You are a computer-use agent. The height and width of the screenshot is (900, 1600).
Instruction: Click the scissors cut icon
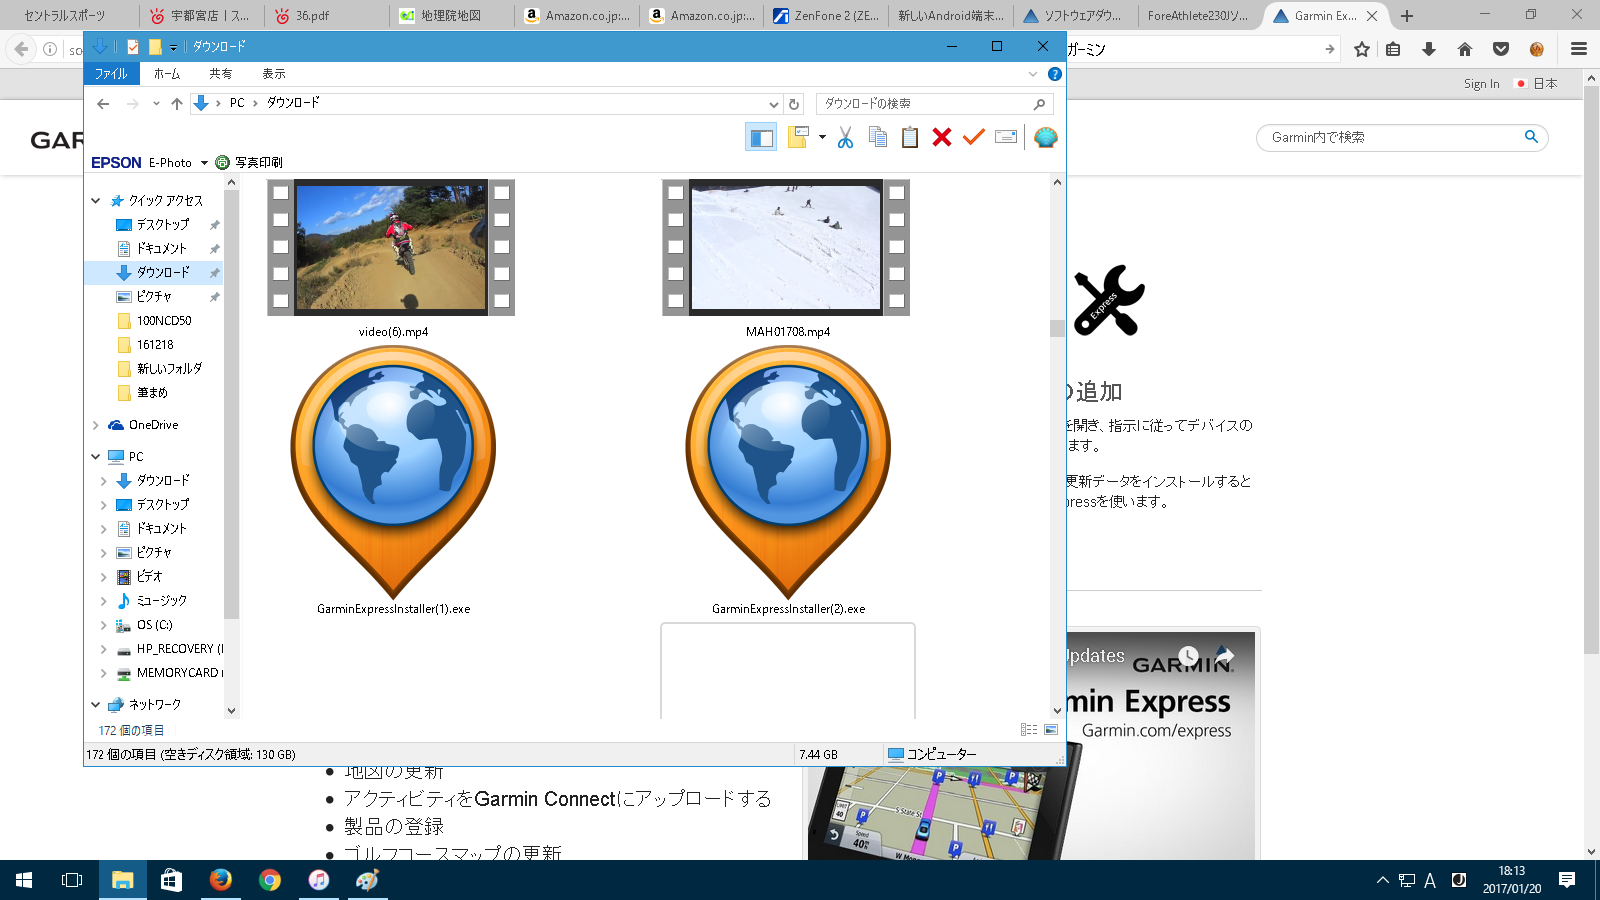[x=846, y=138]
